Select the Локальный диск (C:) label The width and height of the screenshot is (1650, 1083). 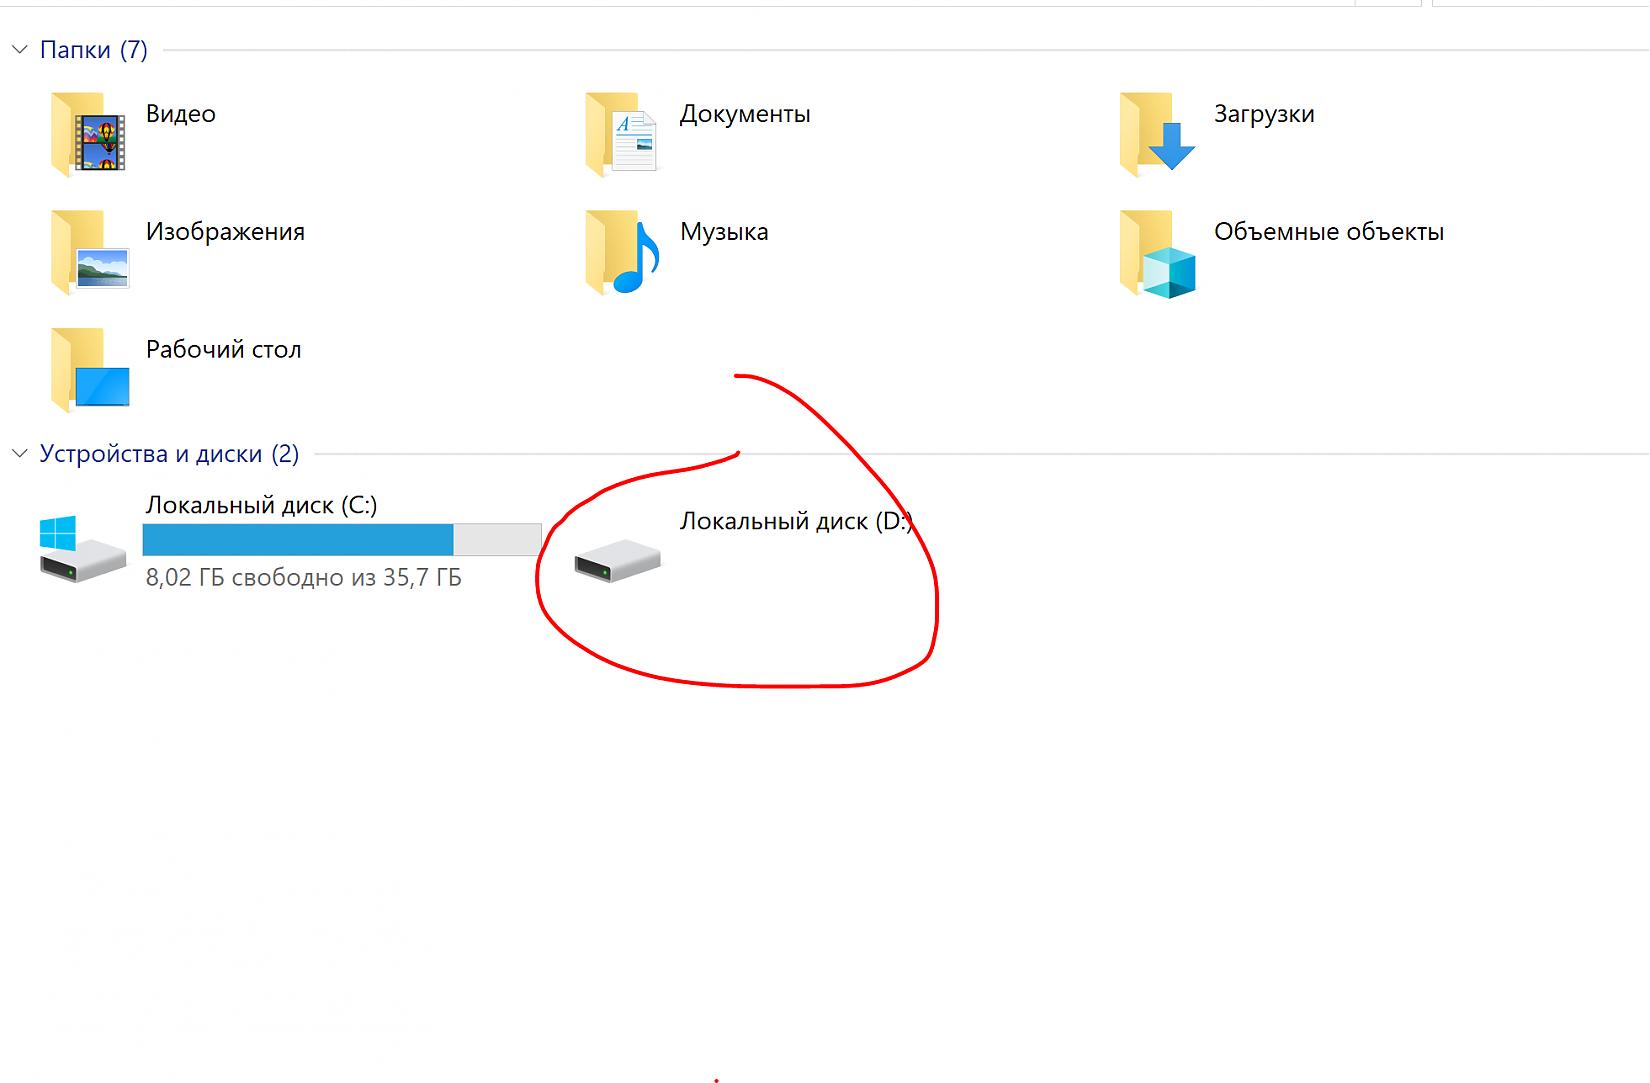[261, 505]
